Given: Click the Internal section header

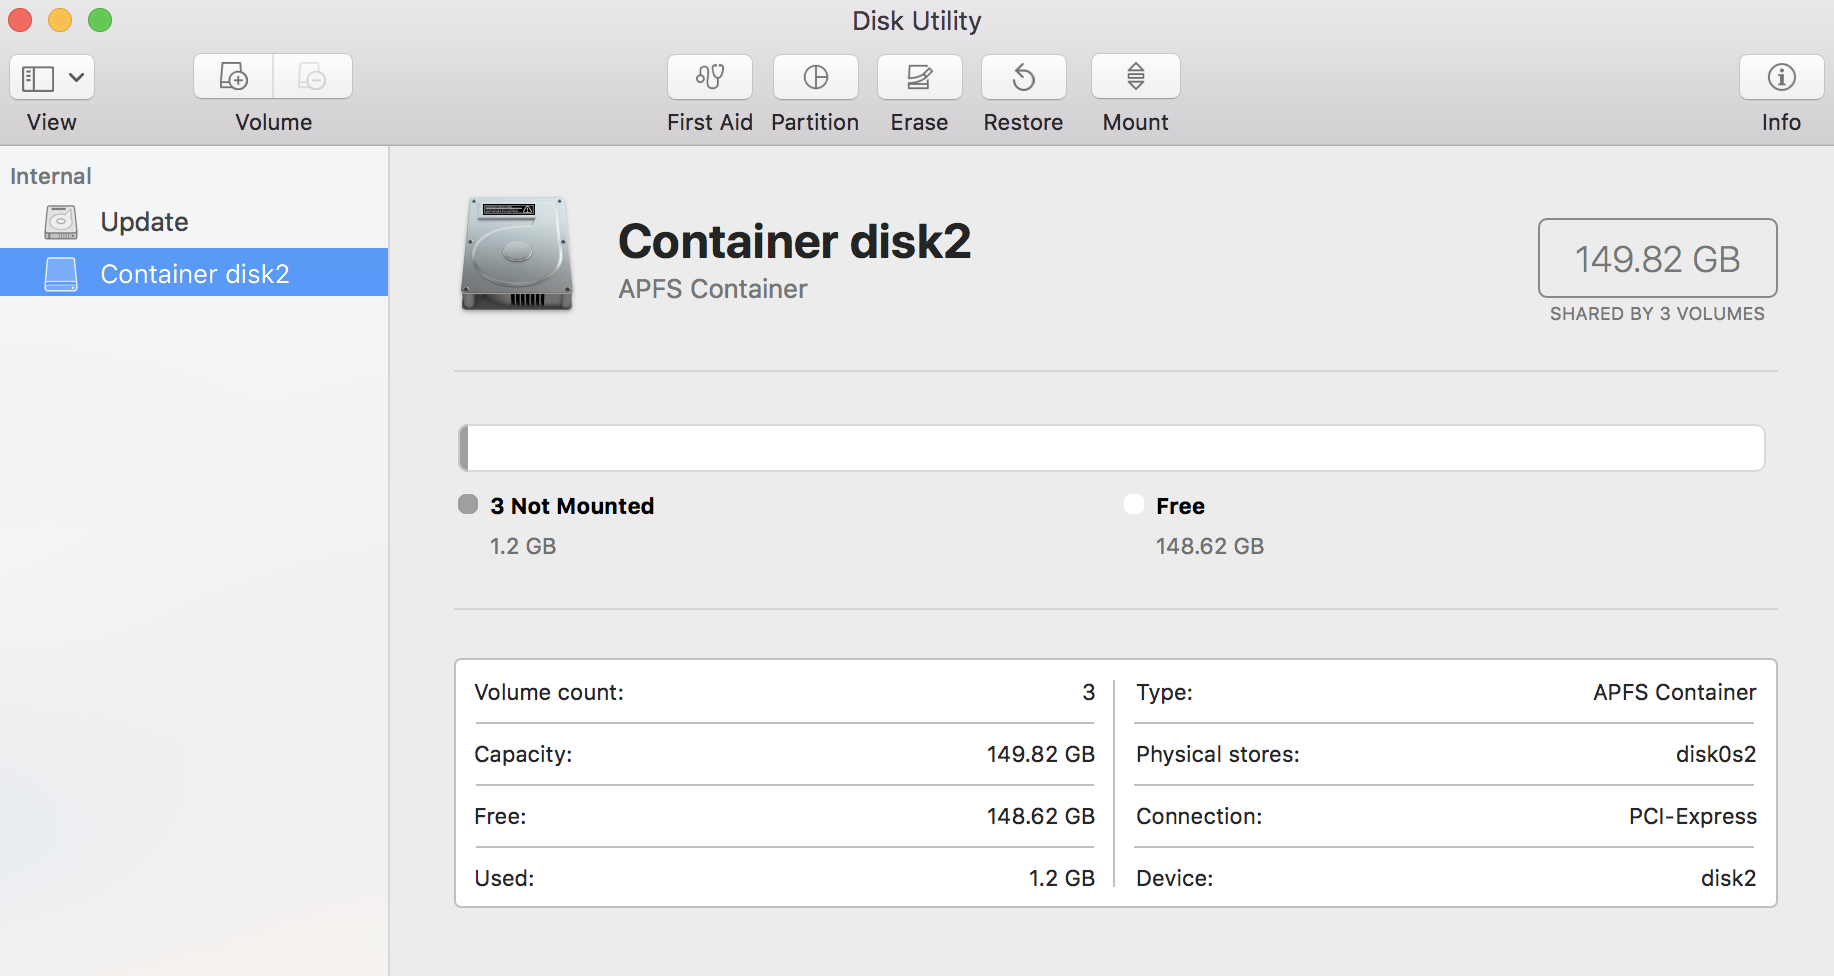Looking at the screenshot, I should point(50,175).
